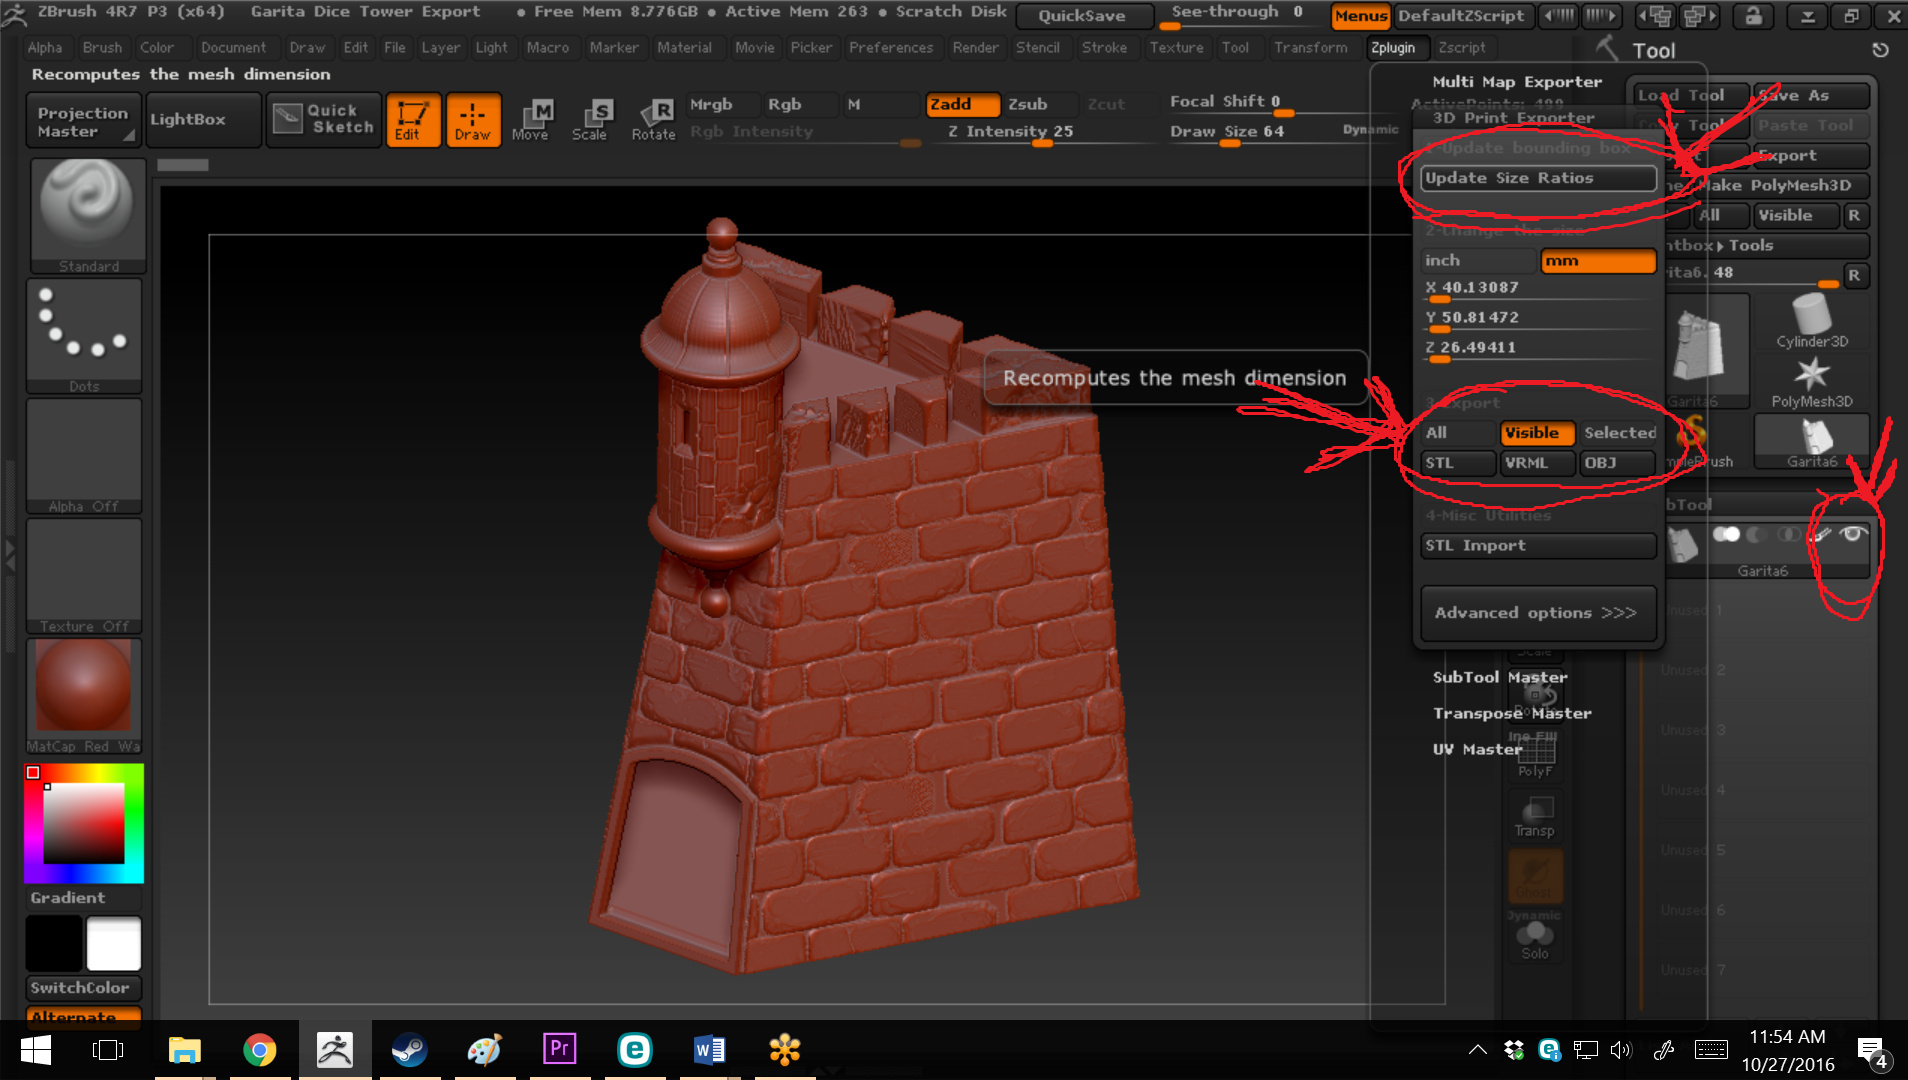1908x1080 pixels.
Task: Toggle Garita6 subtool eye visibility
Action: 1853,535
